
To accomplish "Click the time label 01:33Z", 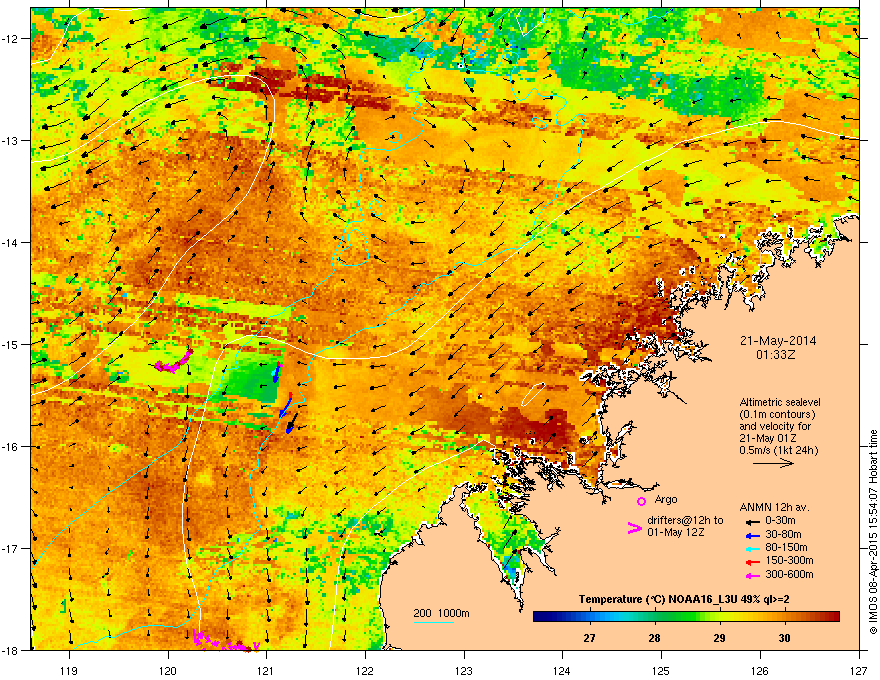I will (776, 355).
